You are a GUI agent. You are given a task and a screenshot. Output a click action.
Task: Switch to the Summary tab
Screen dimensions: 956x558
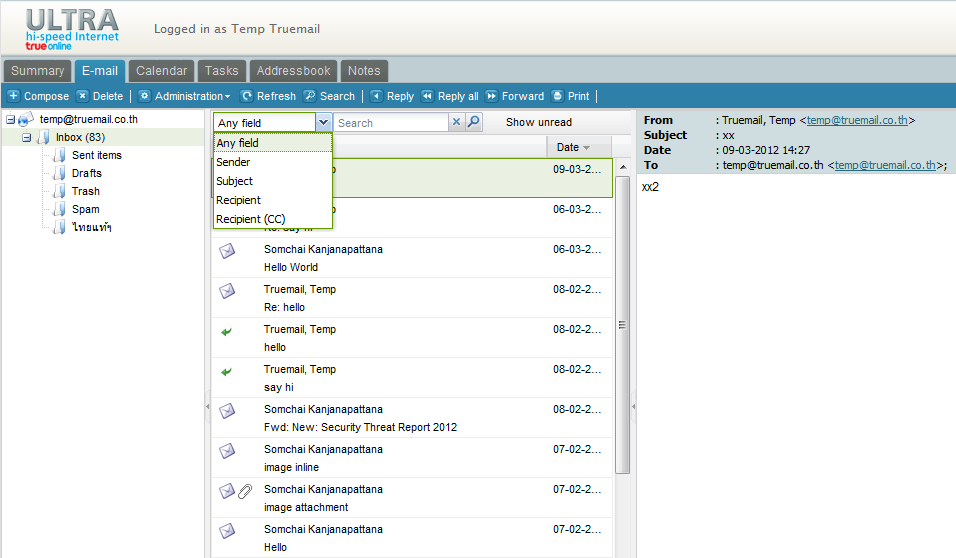(37, 71)
